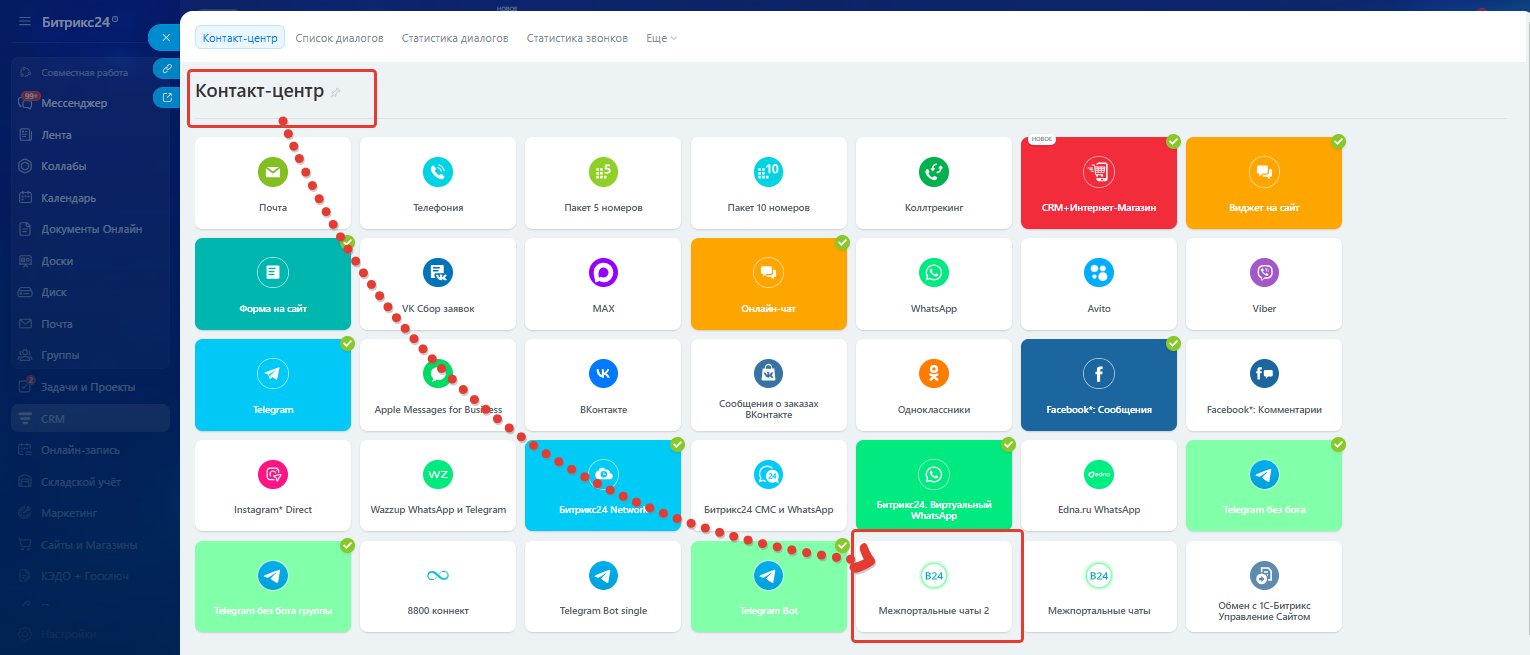Open the Одноклассники tile

[934, 385]
